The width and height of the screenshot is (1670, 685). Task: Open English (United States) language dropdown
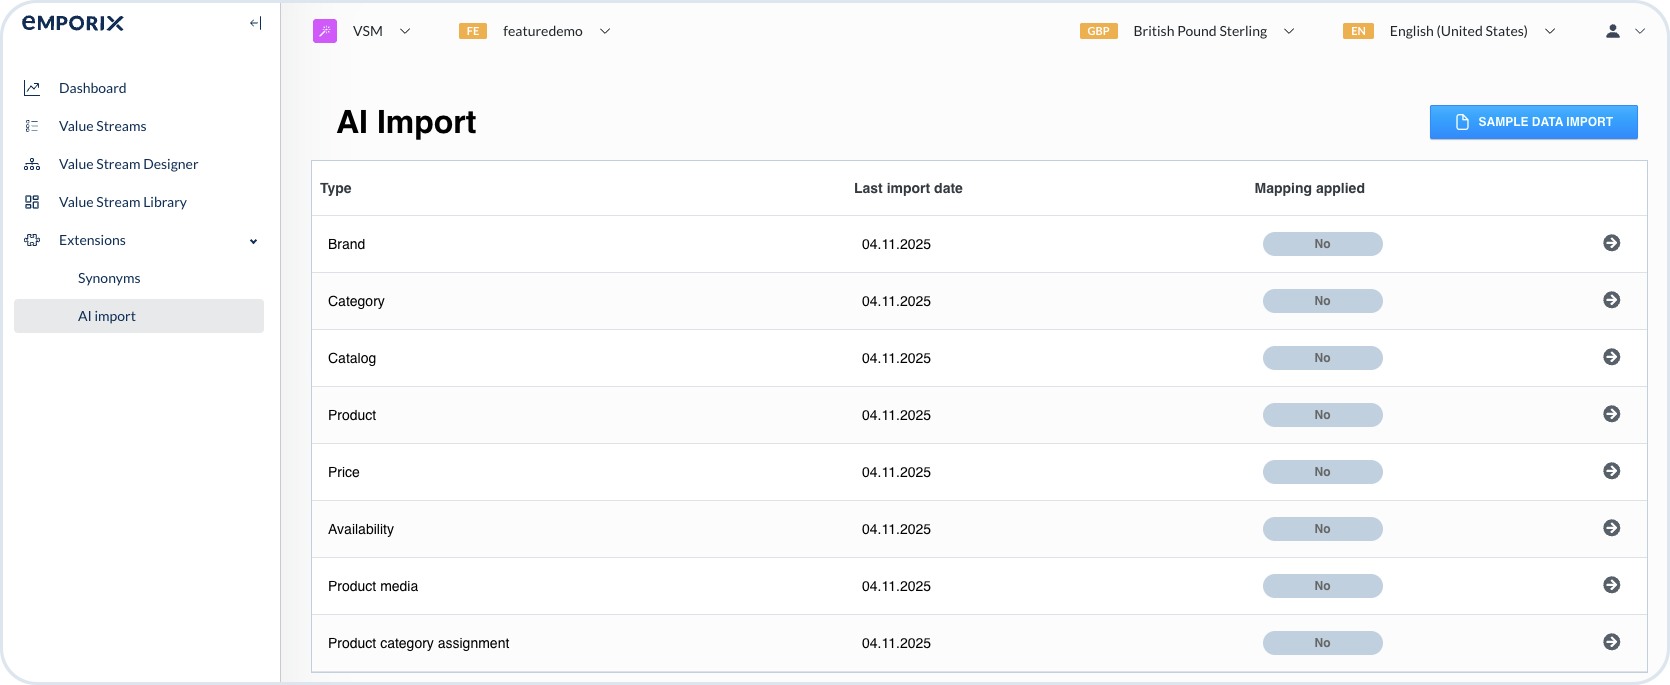pyautogui.click(x=1458, y=31)
